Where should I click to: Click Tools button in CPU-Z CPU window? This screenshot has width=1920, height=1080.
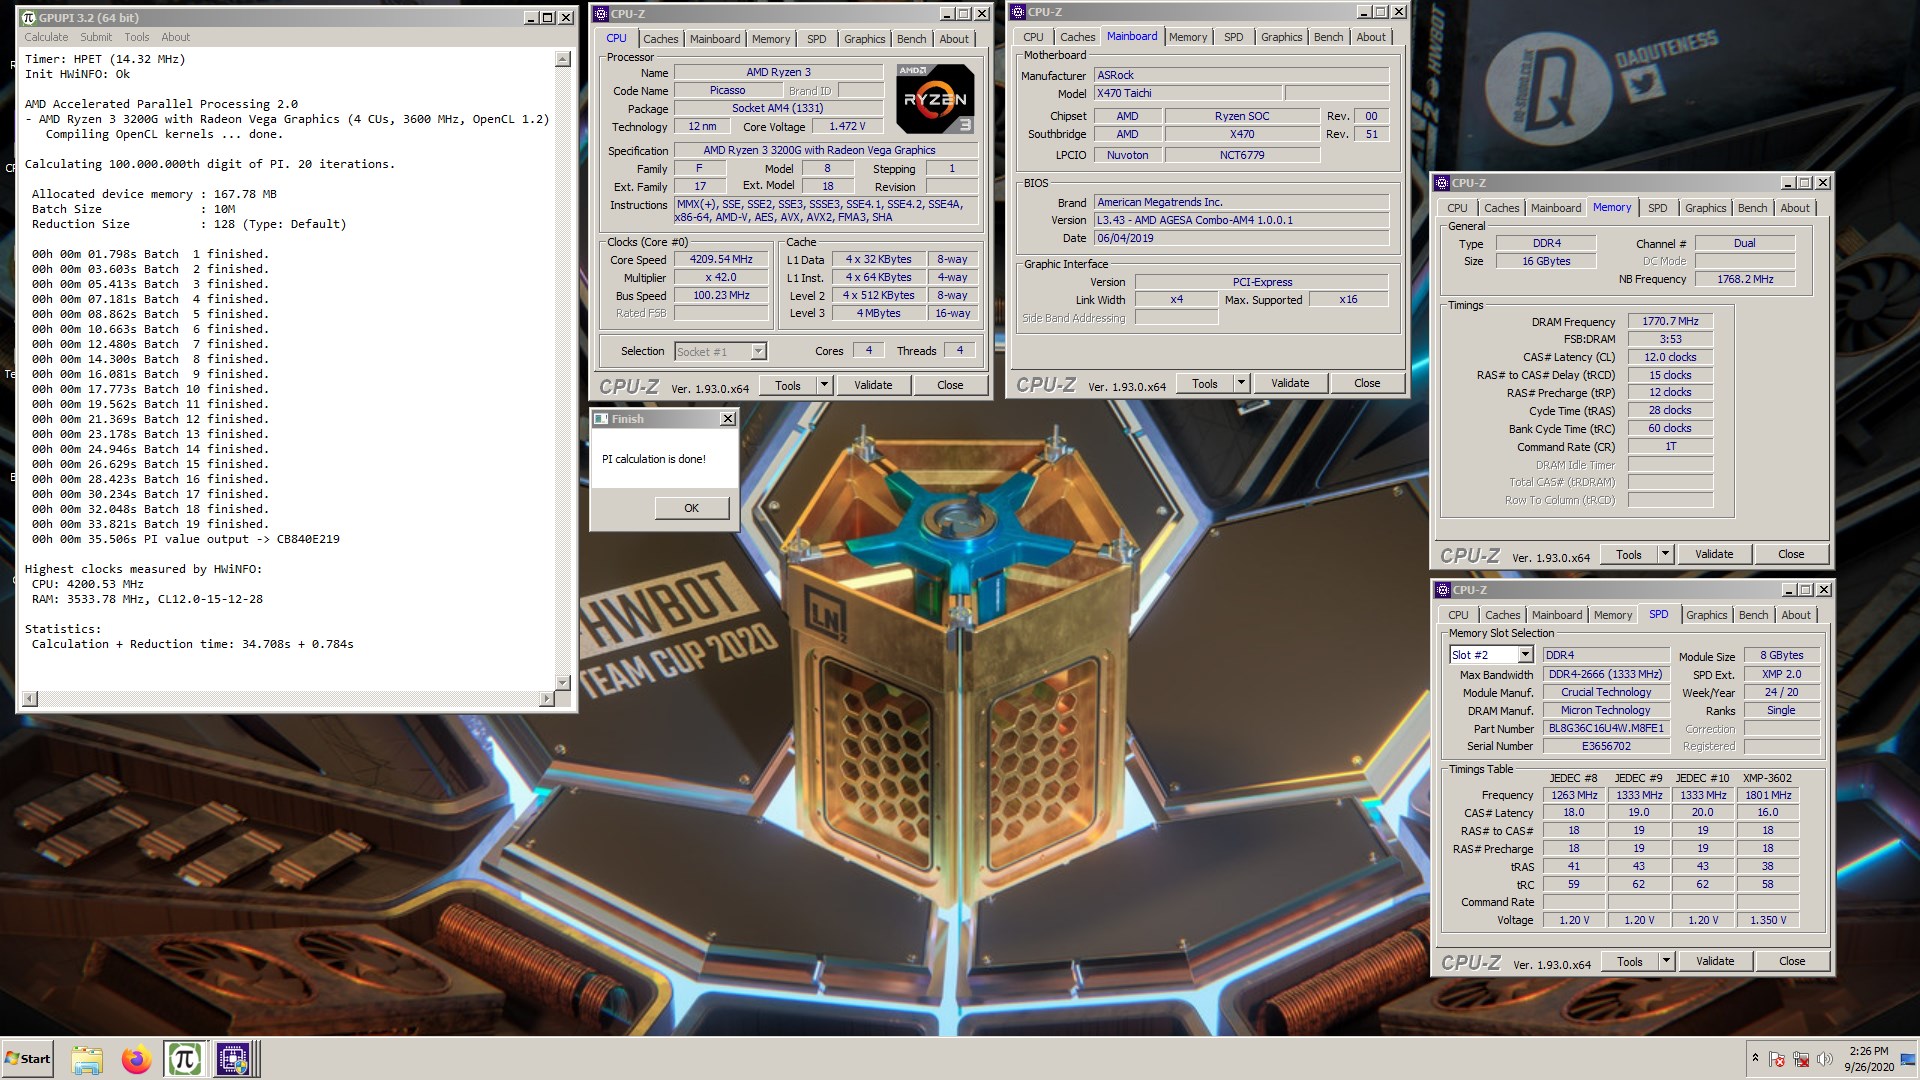(x=788, y=385)
